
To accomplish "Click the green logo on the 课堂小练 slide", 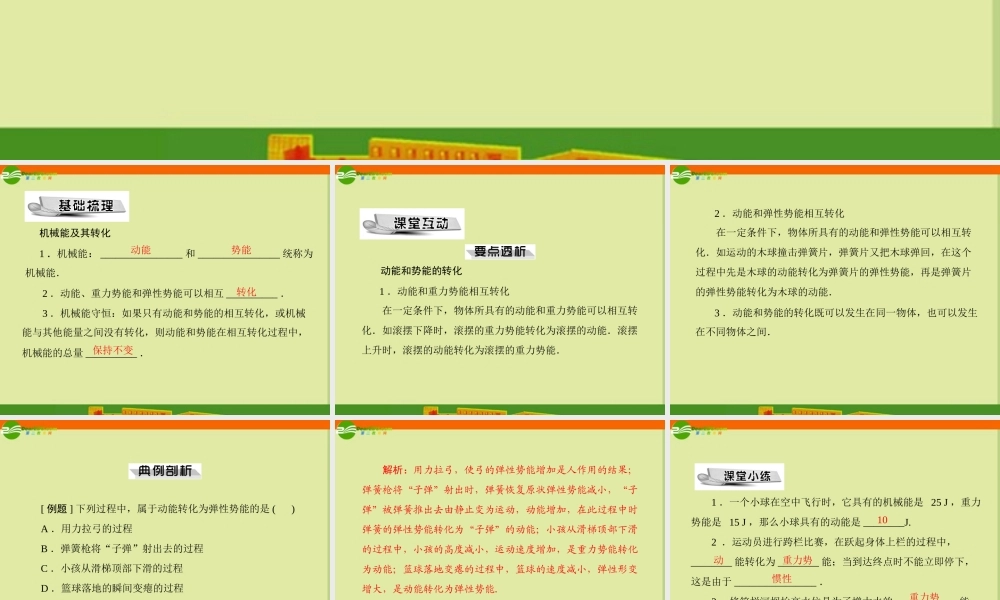I will pos(681,430).
